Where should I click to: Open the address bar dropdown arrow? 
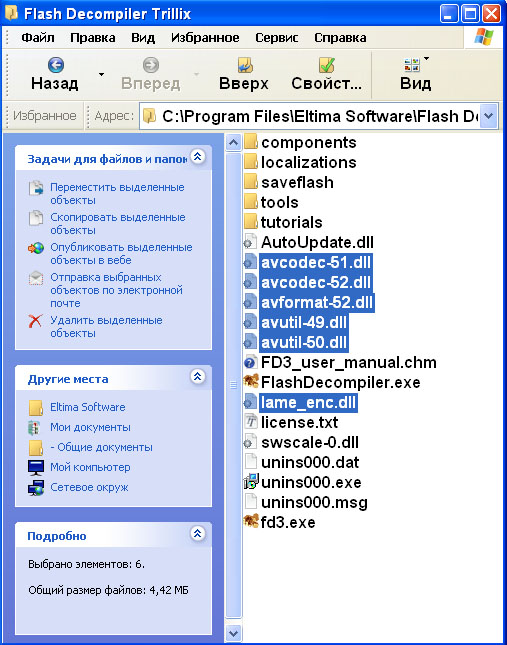pyautogui.click(x=488, y=116)
